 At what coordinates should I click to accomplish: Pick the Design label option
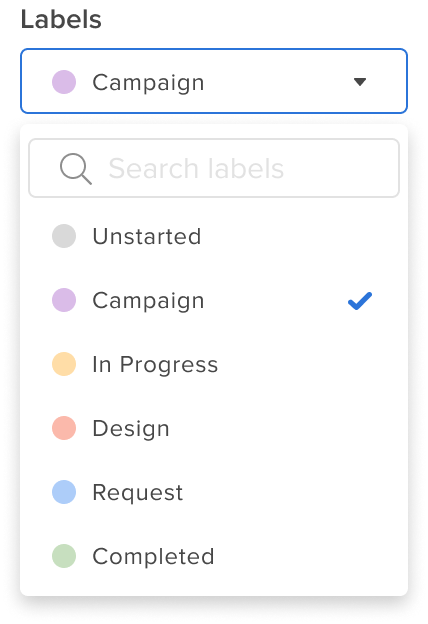[x=214, y=428]
